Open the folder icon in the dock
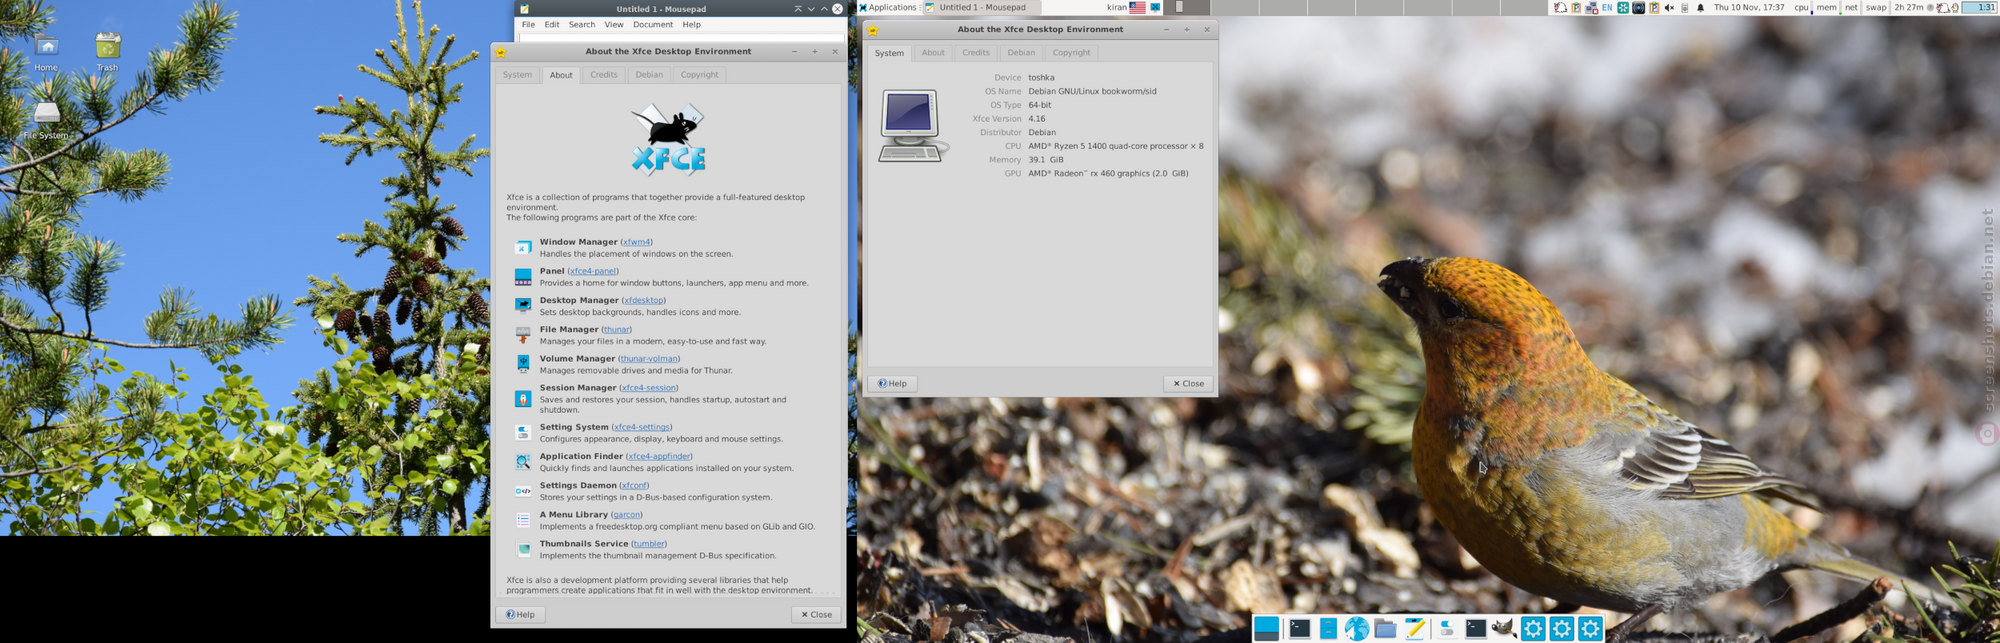This screenshot has height=643, width=2000. pos(1385,628)
